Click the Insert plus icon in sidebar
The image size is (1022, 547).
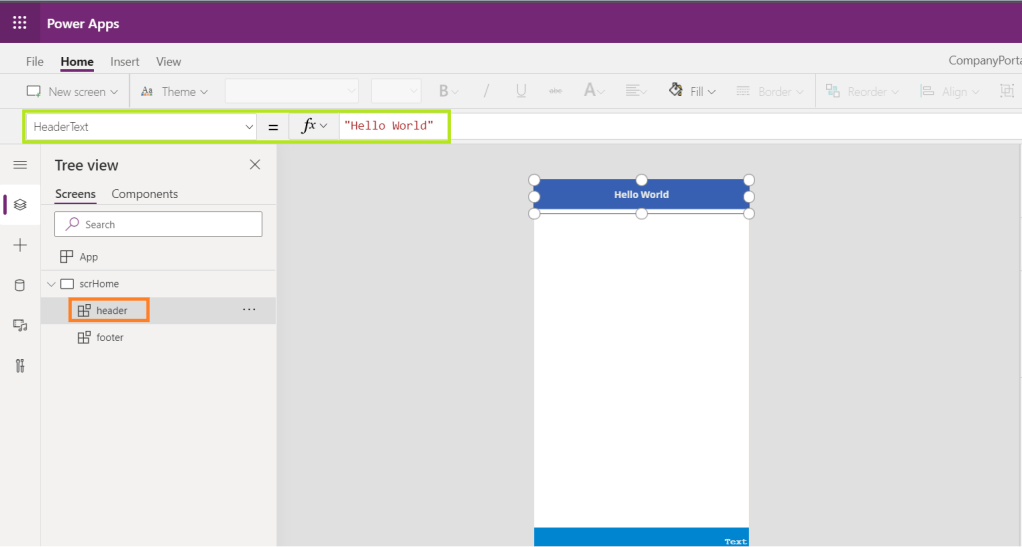pos(20,245)
